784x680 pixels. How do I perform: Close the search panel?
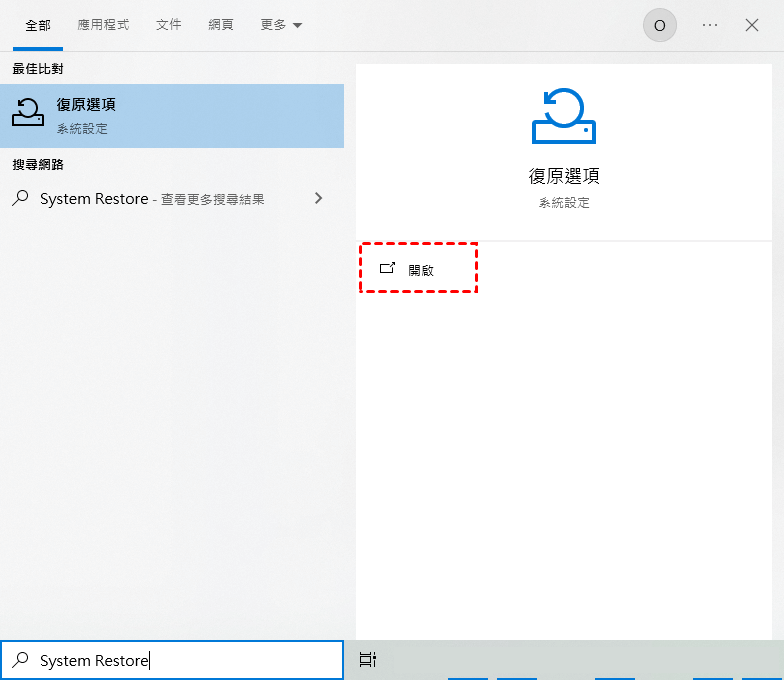pos(752,25)
